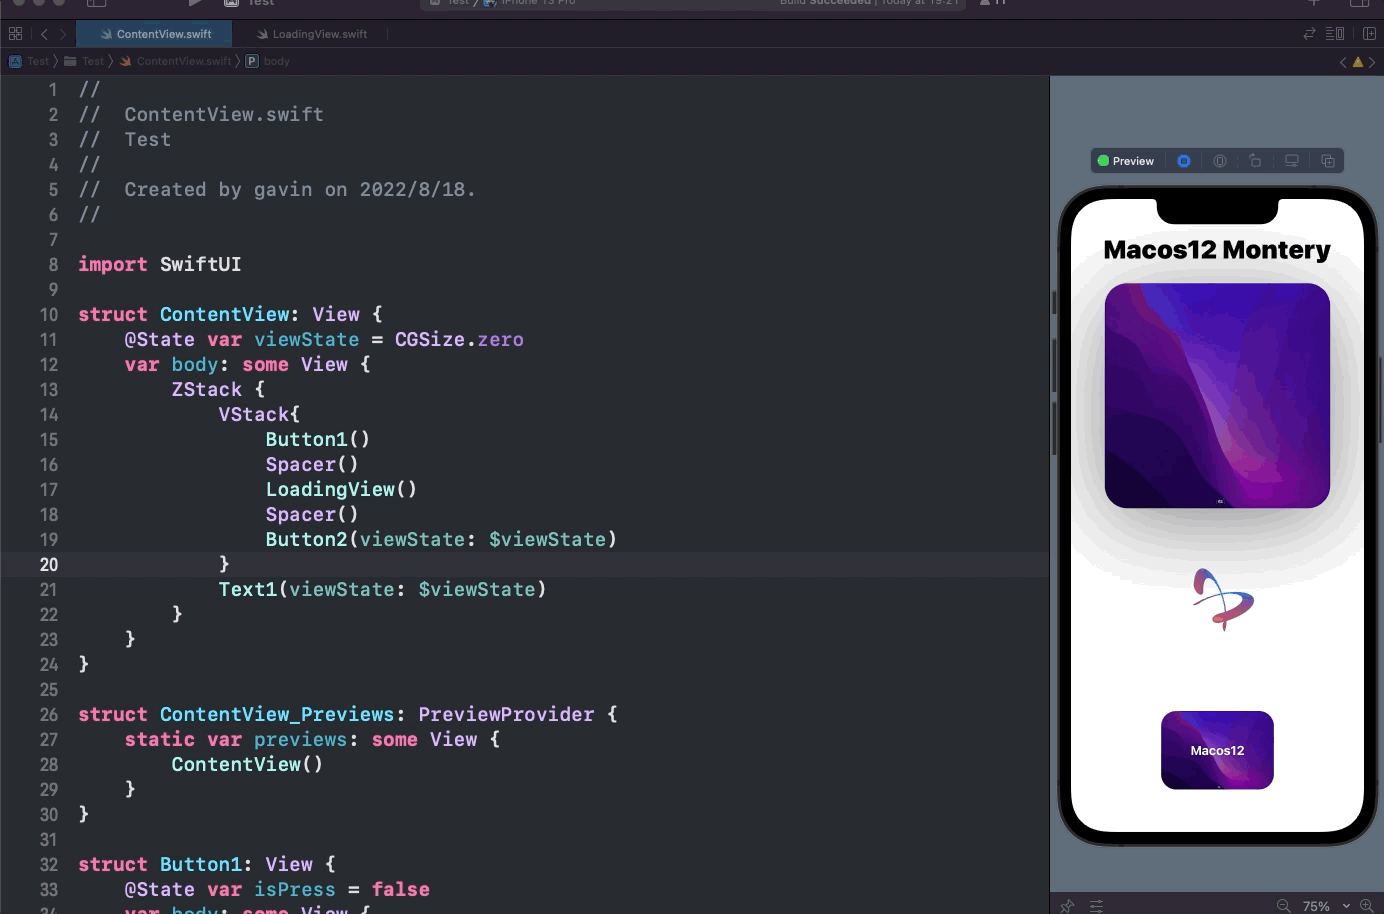Click the Test project breadcrumb
The image size is (1384, 914).
click(29, 61)
